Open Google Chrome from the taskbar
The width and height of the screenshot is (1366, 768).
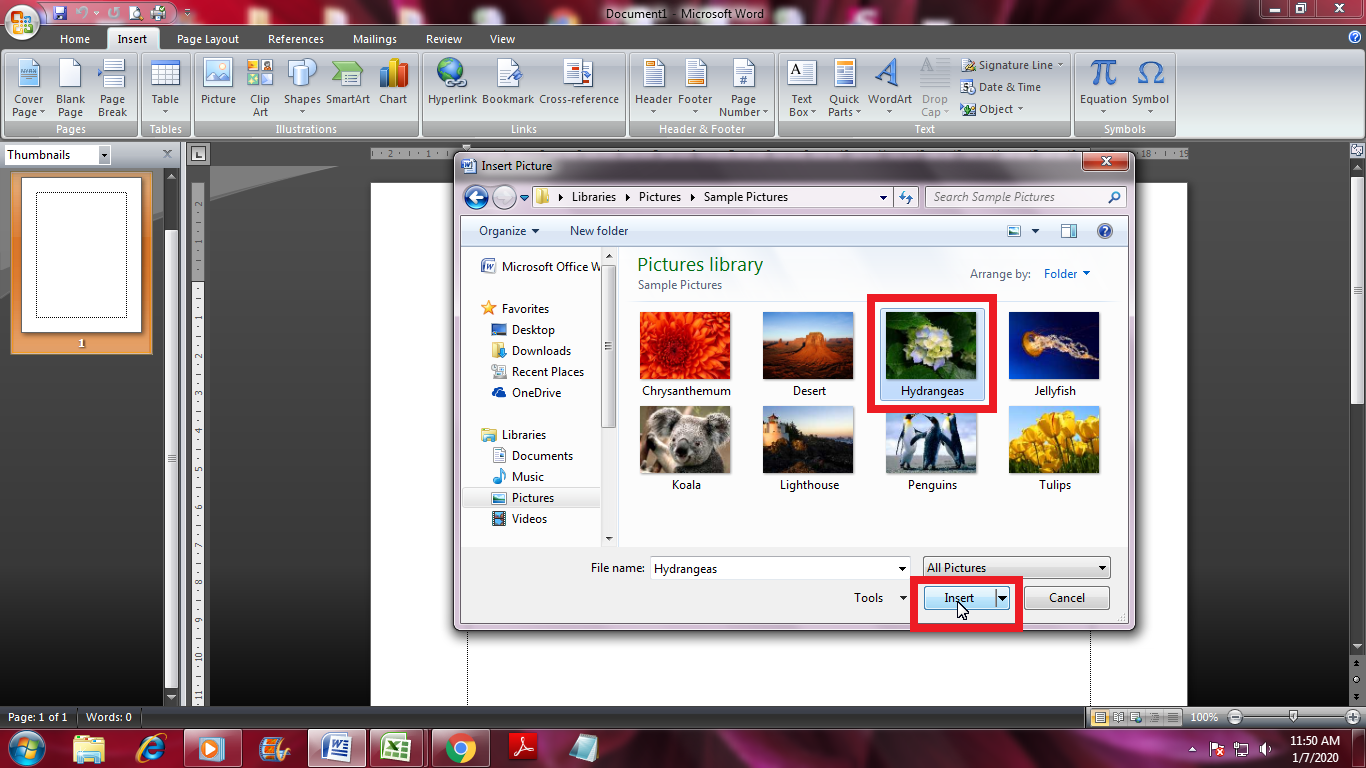tap(461, 748)
